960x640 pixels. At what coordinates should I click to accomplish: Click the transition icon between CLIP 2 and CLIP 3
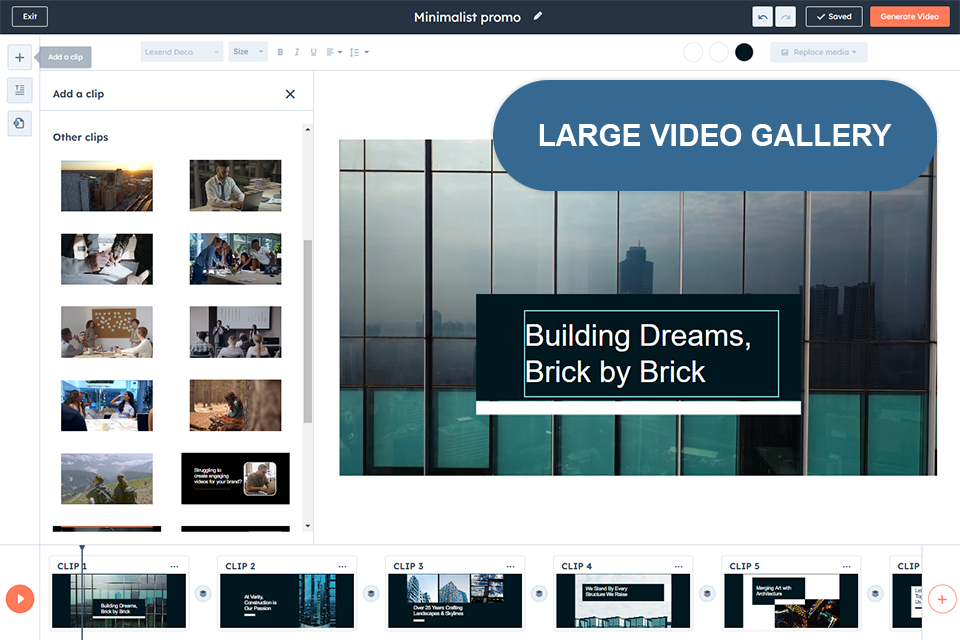pyautogui.click(x=371, y=593)
